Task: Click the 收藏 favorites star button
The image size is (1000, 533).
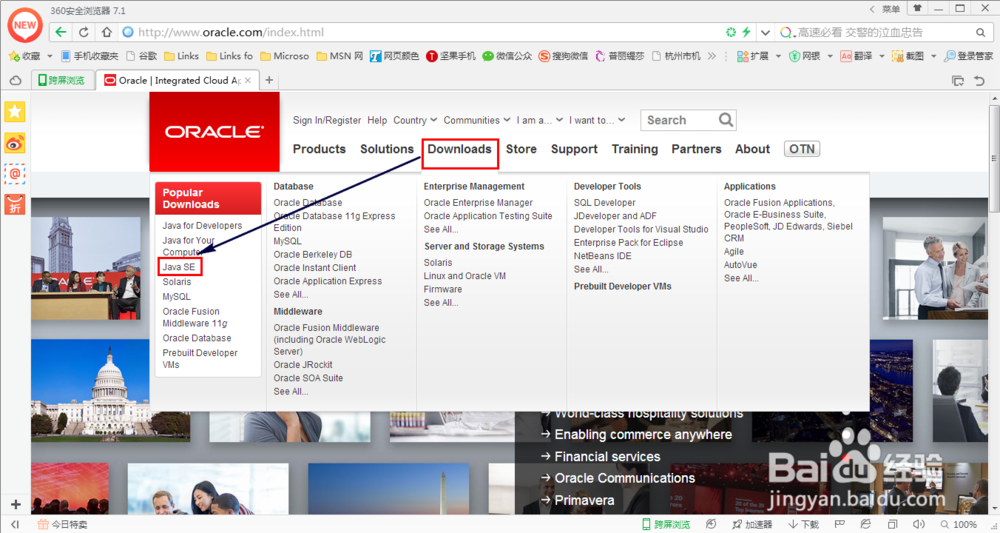Action: pos(24,56)
